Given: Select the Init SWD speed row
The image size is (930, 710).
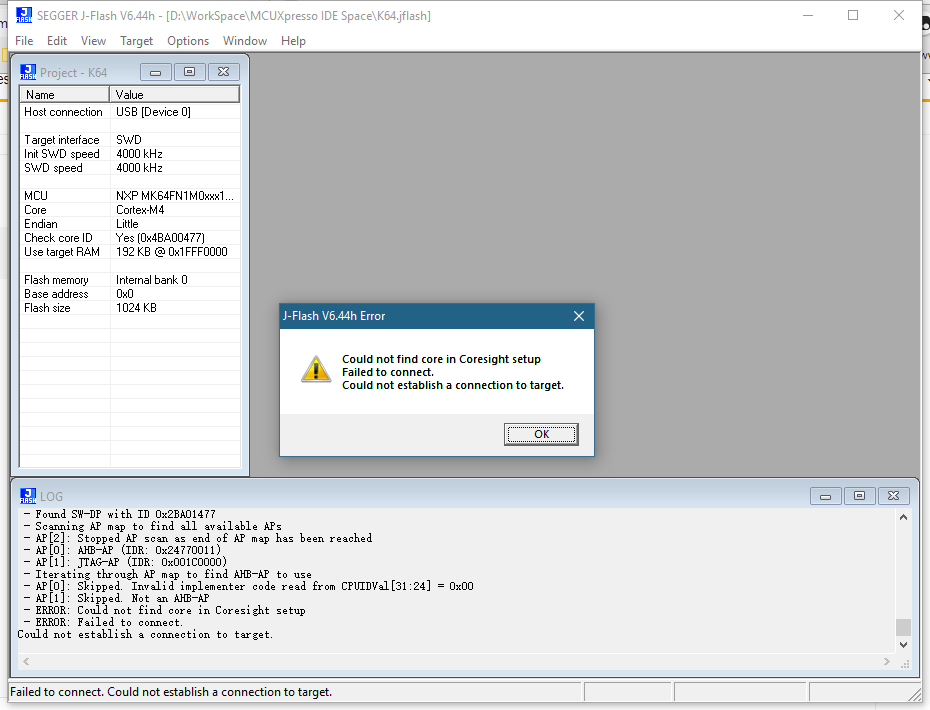Looking at the screenshot, I should pos(130,154).
